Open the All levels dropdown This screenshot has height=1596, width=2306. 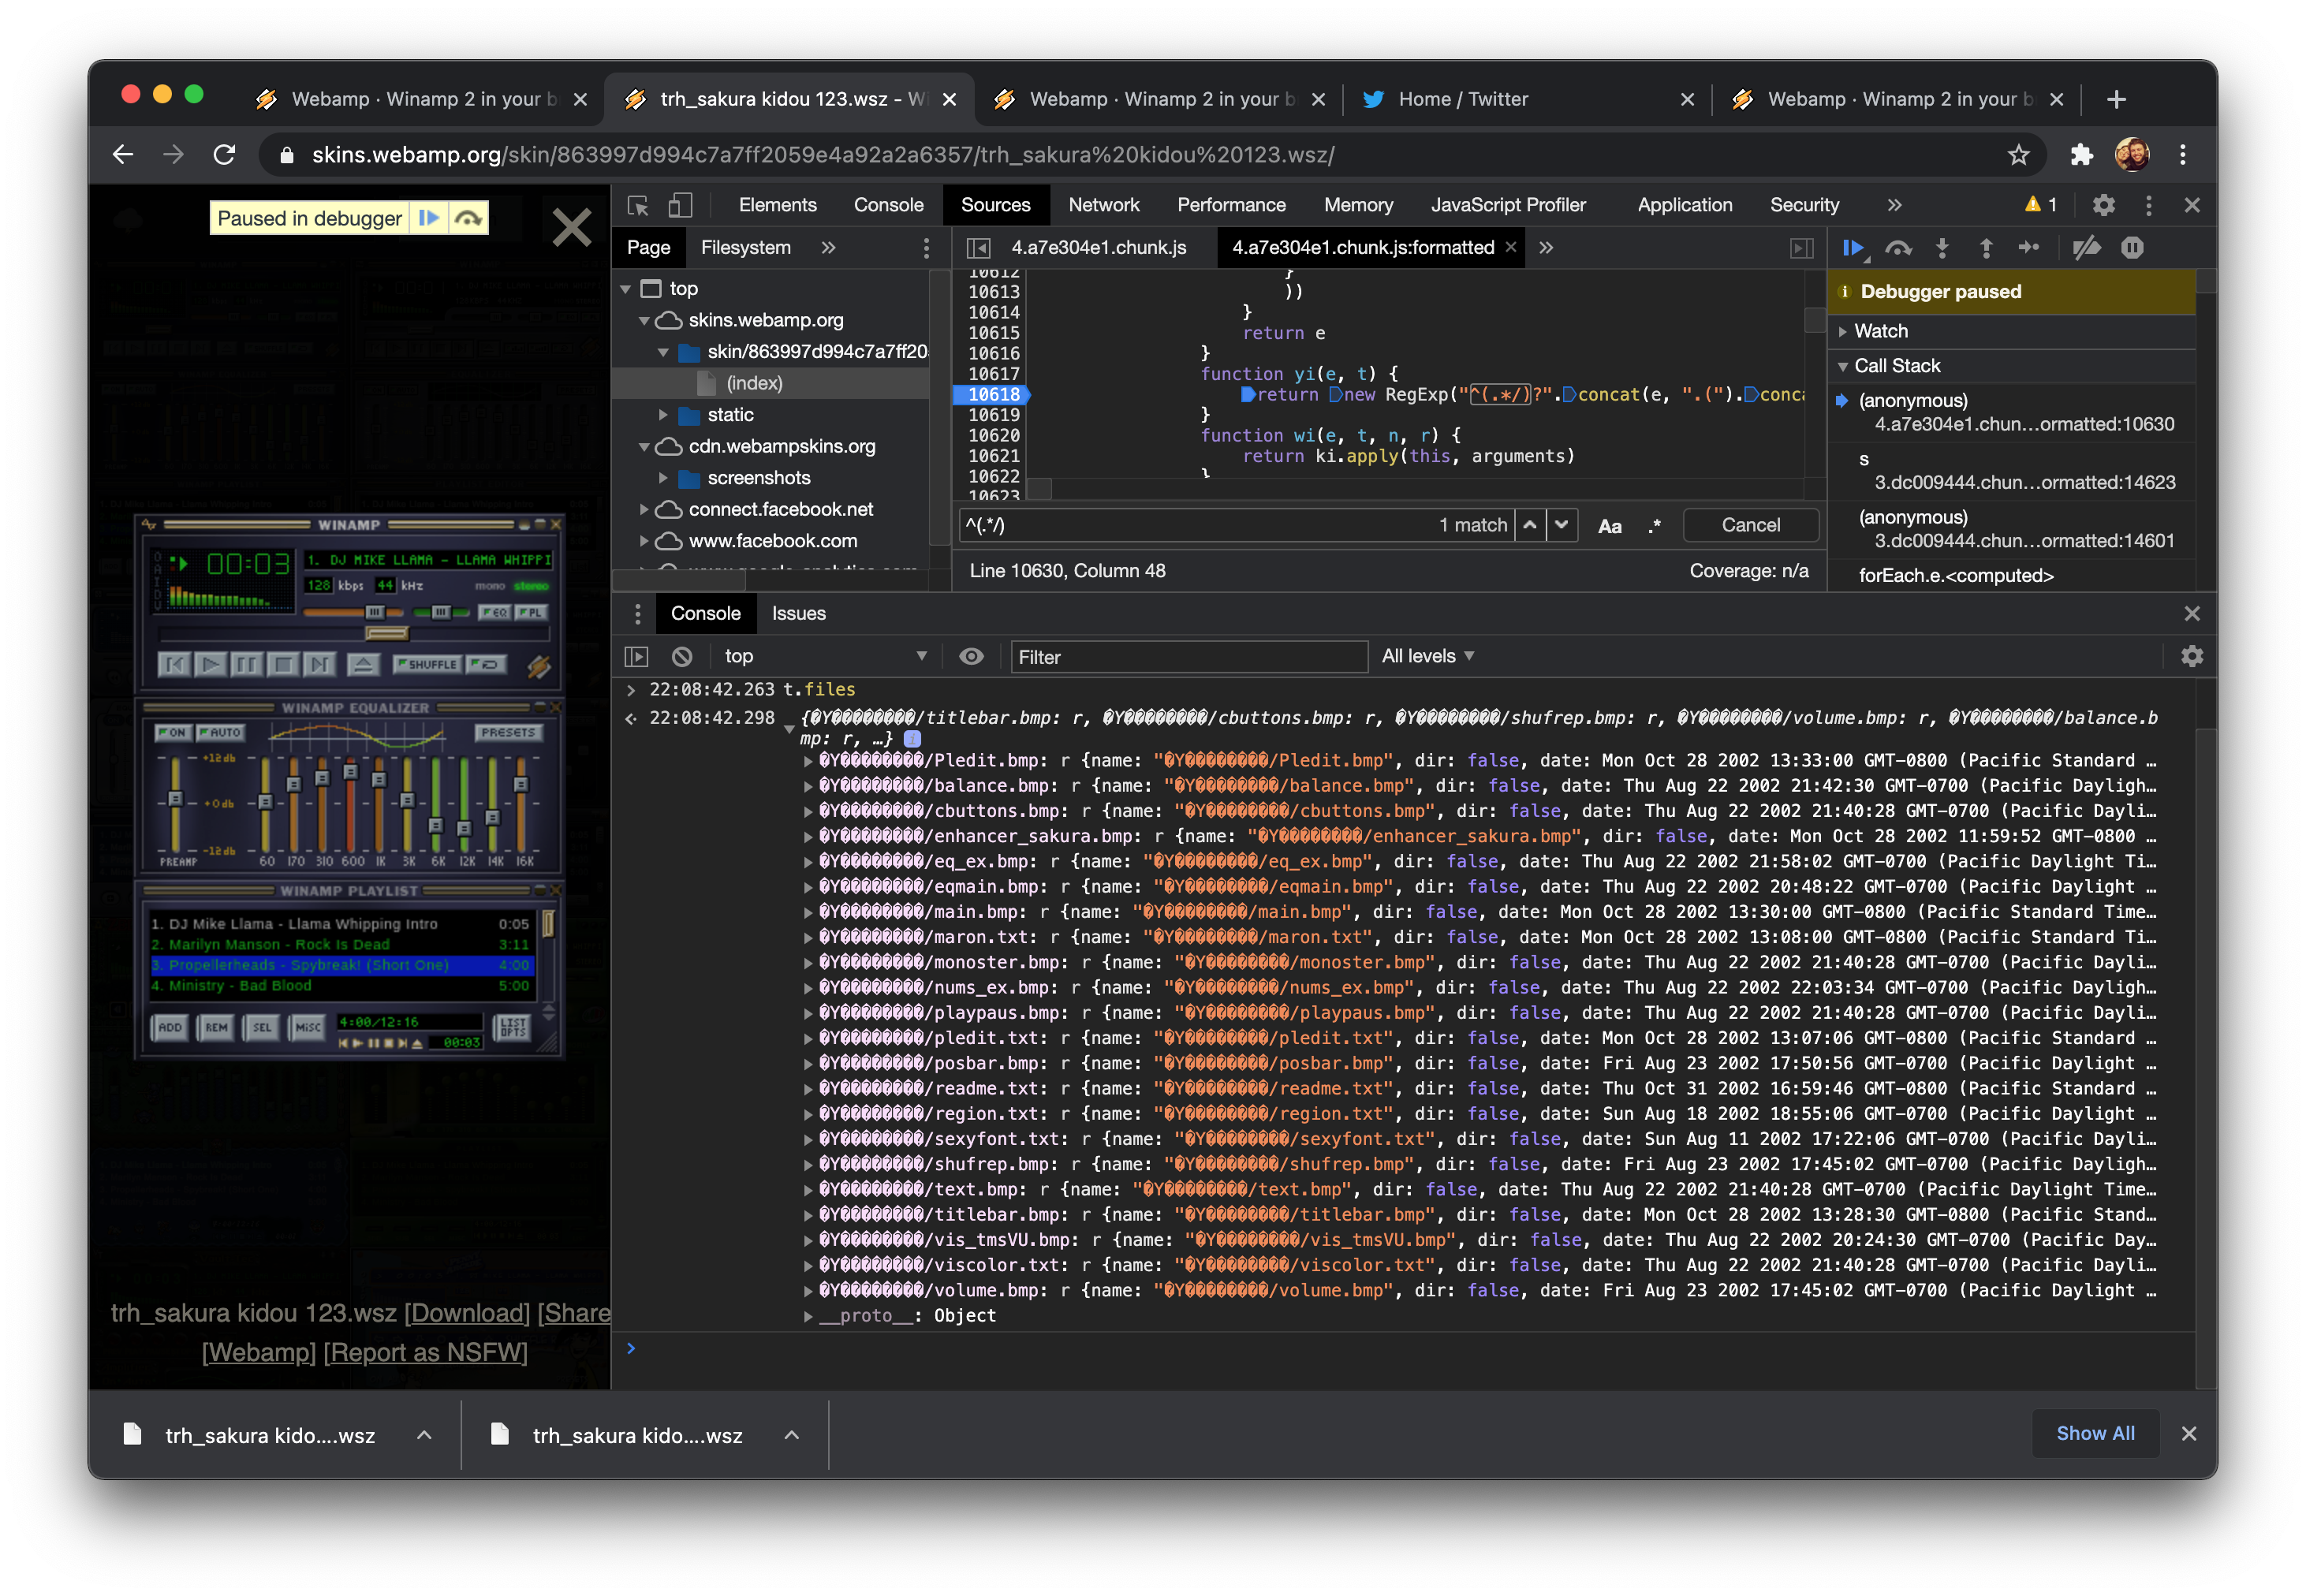tap(1427, 657)
